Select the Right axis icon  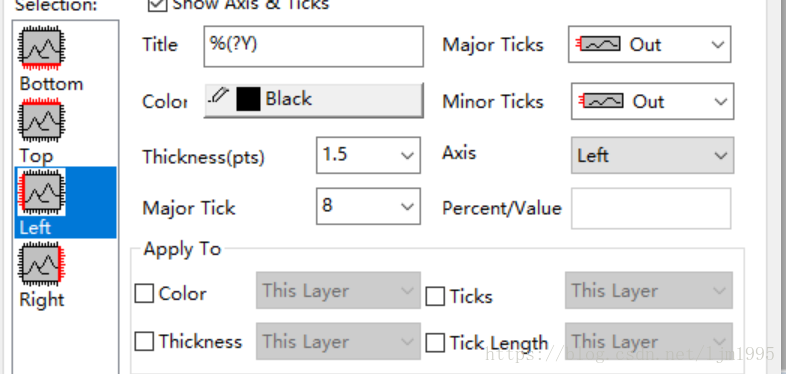(41, 264)
